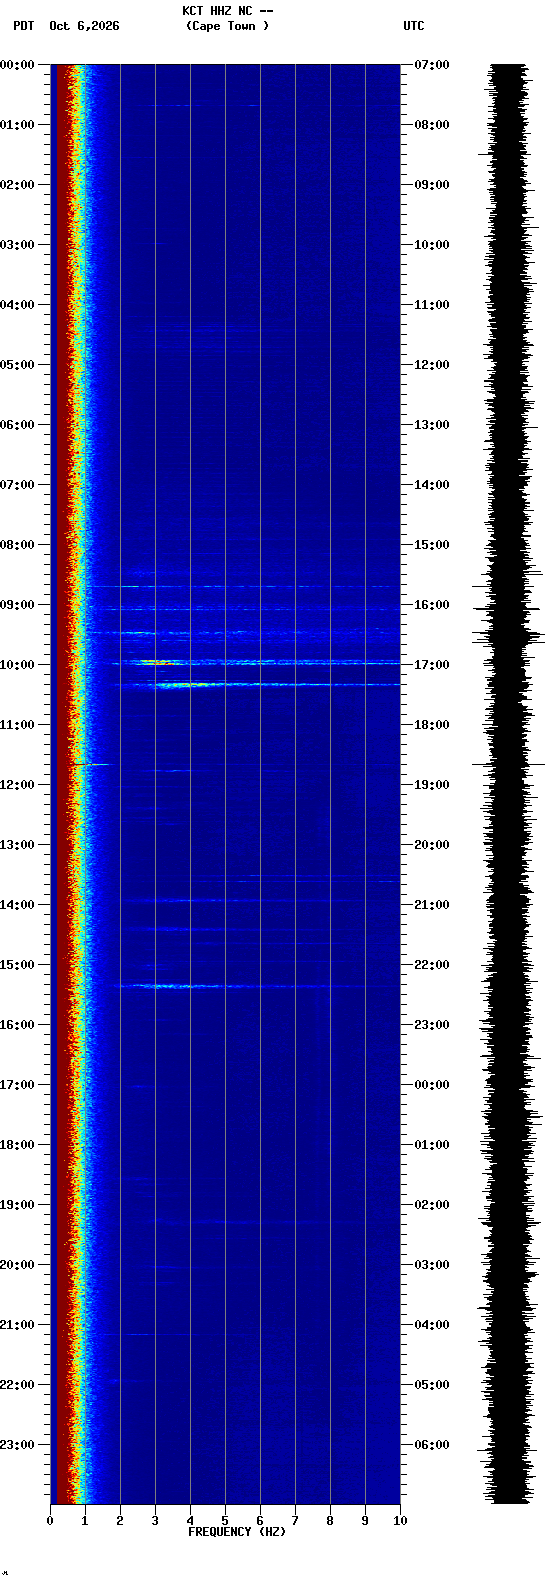Click the UTC '19:00' time label
Screen dimensions: 552x1584
[x=432, y=785]
